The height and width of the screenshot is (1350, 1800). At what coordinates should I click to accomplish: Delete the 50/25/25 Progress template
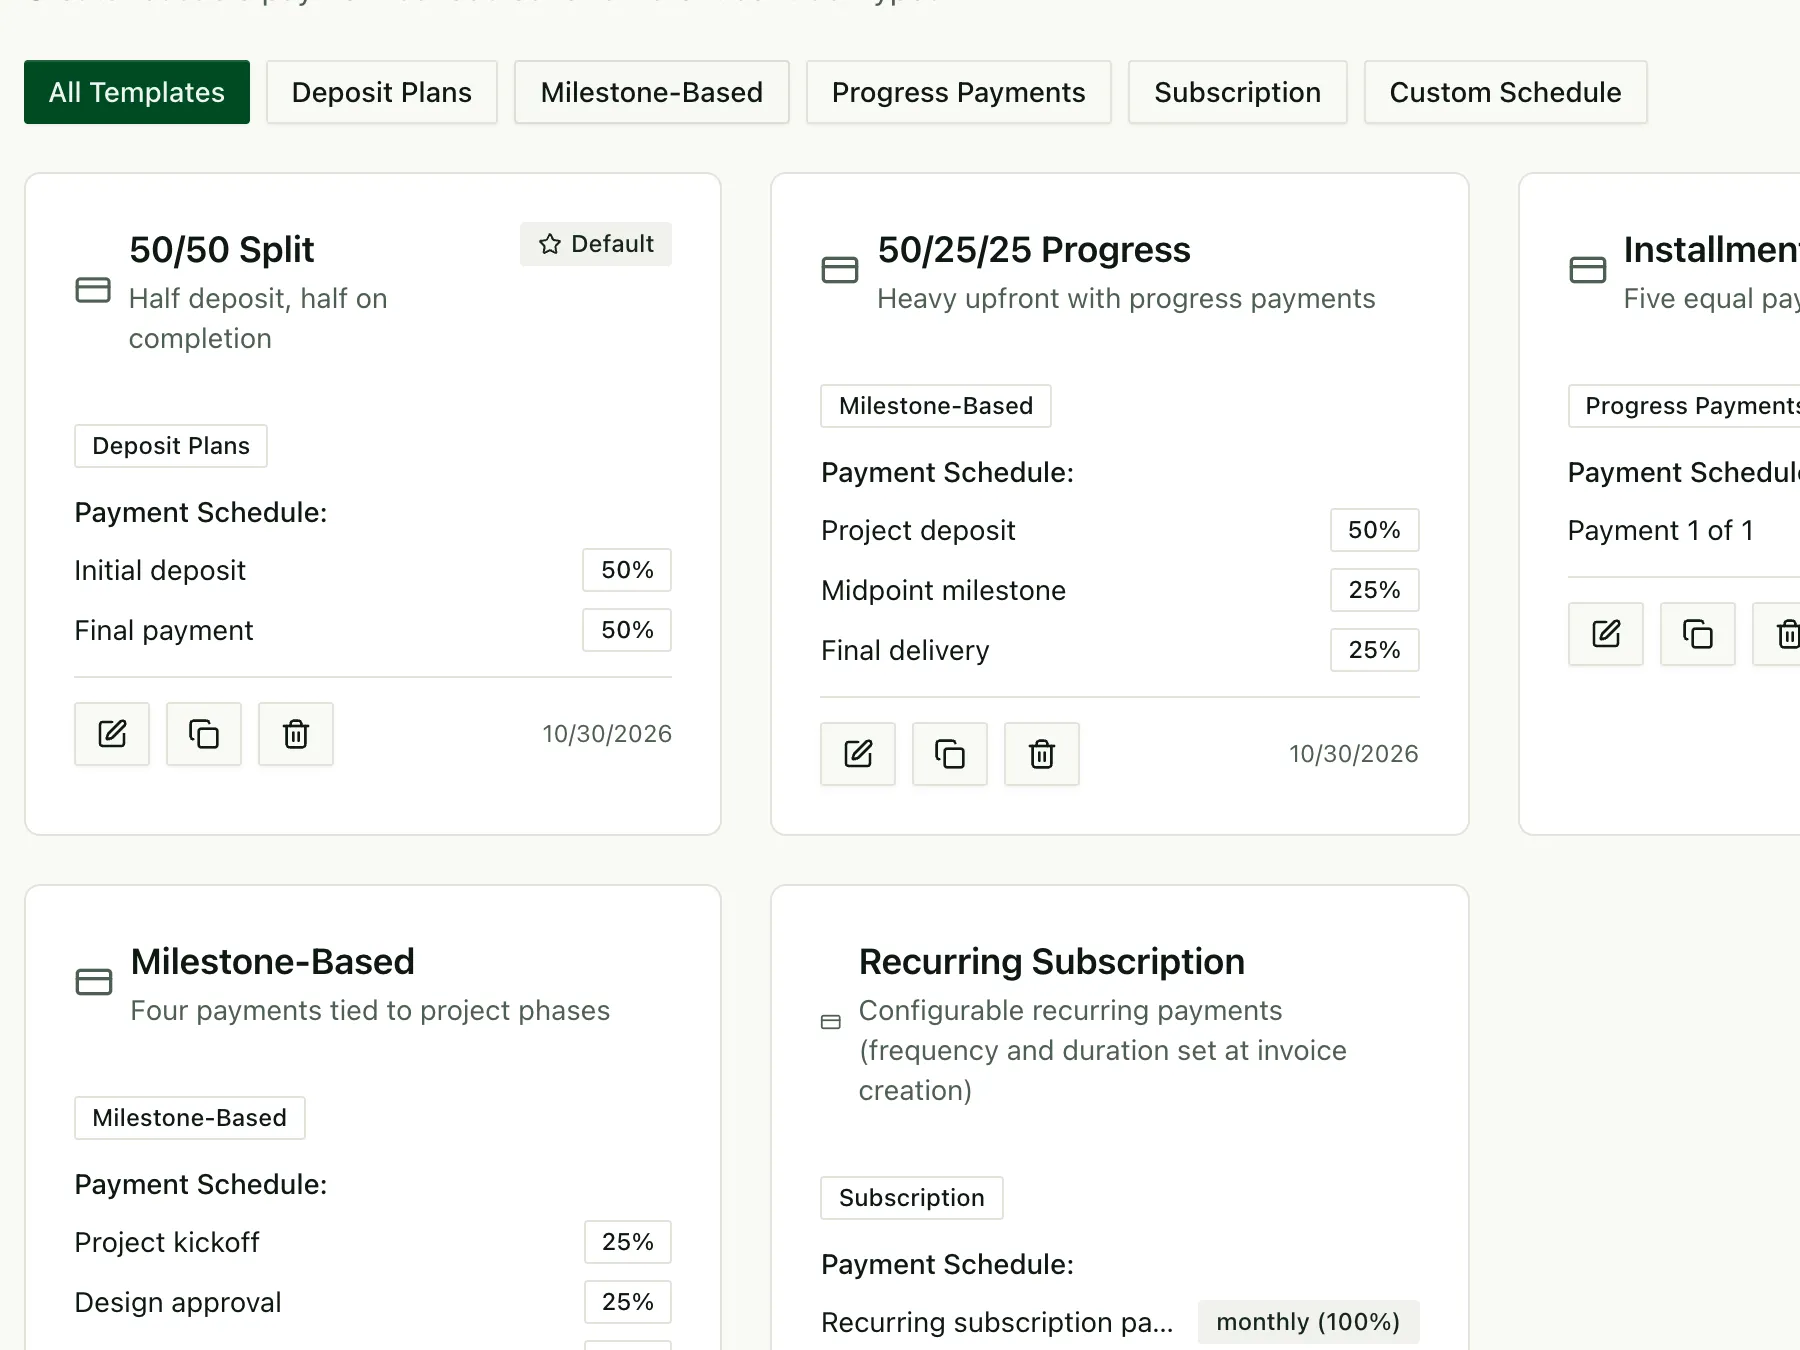[x=1042, y=754]
